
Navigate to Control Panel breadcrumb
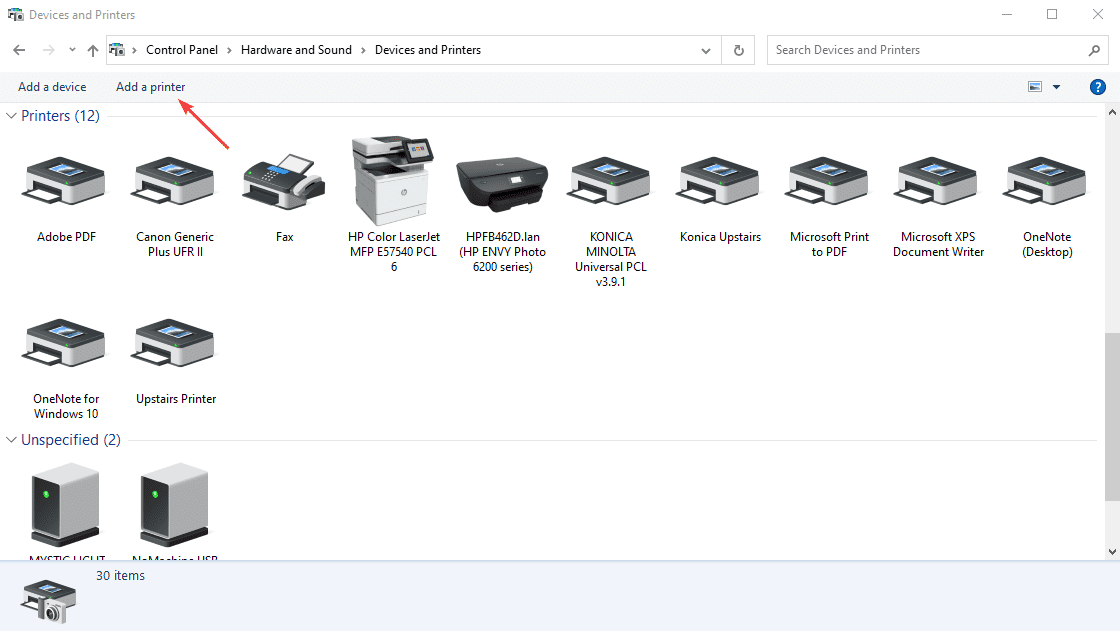(182, 50)
